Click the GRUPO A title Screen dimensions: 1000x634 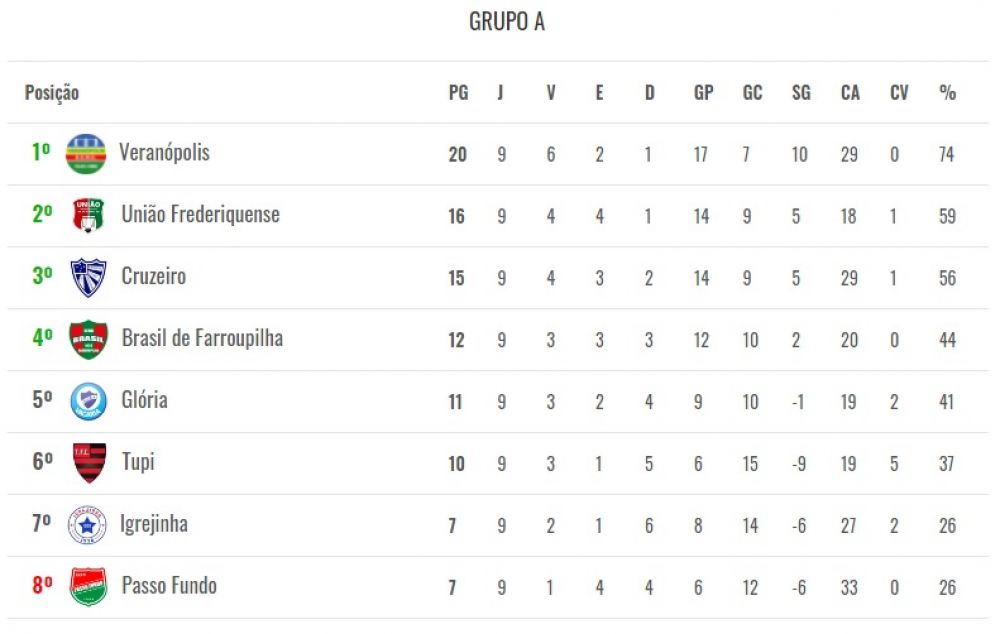(x=506, y=22)
